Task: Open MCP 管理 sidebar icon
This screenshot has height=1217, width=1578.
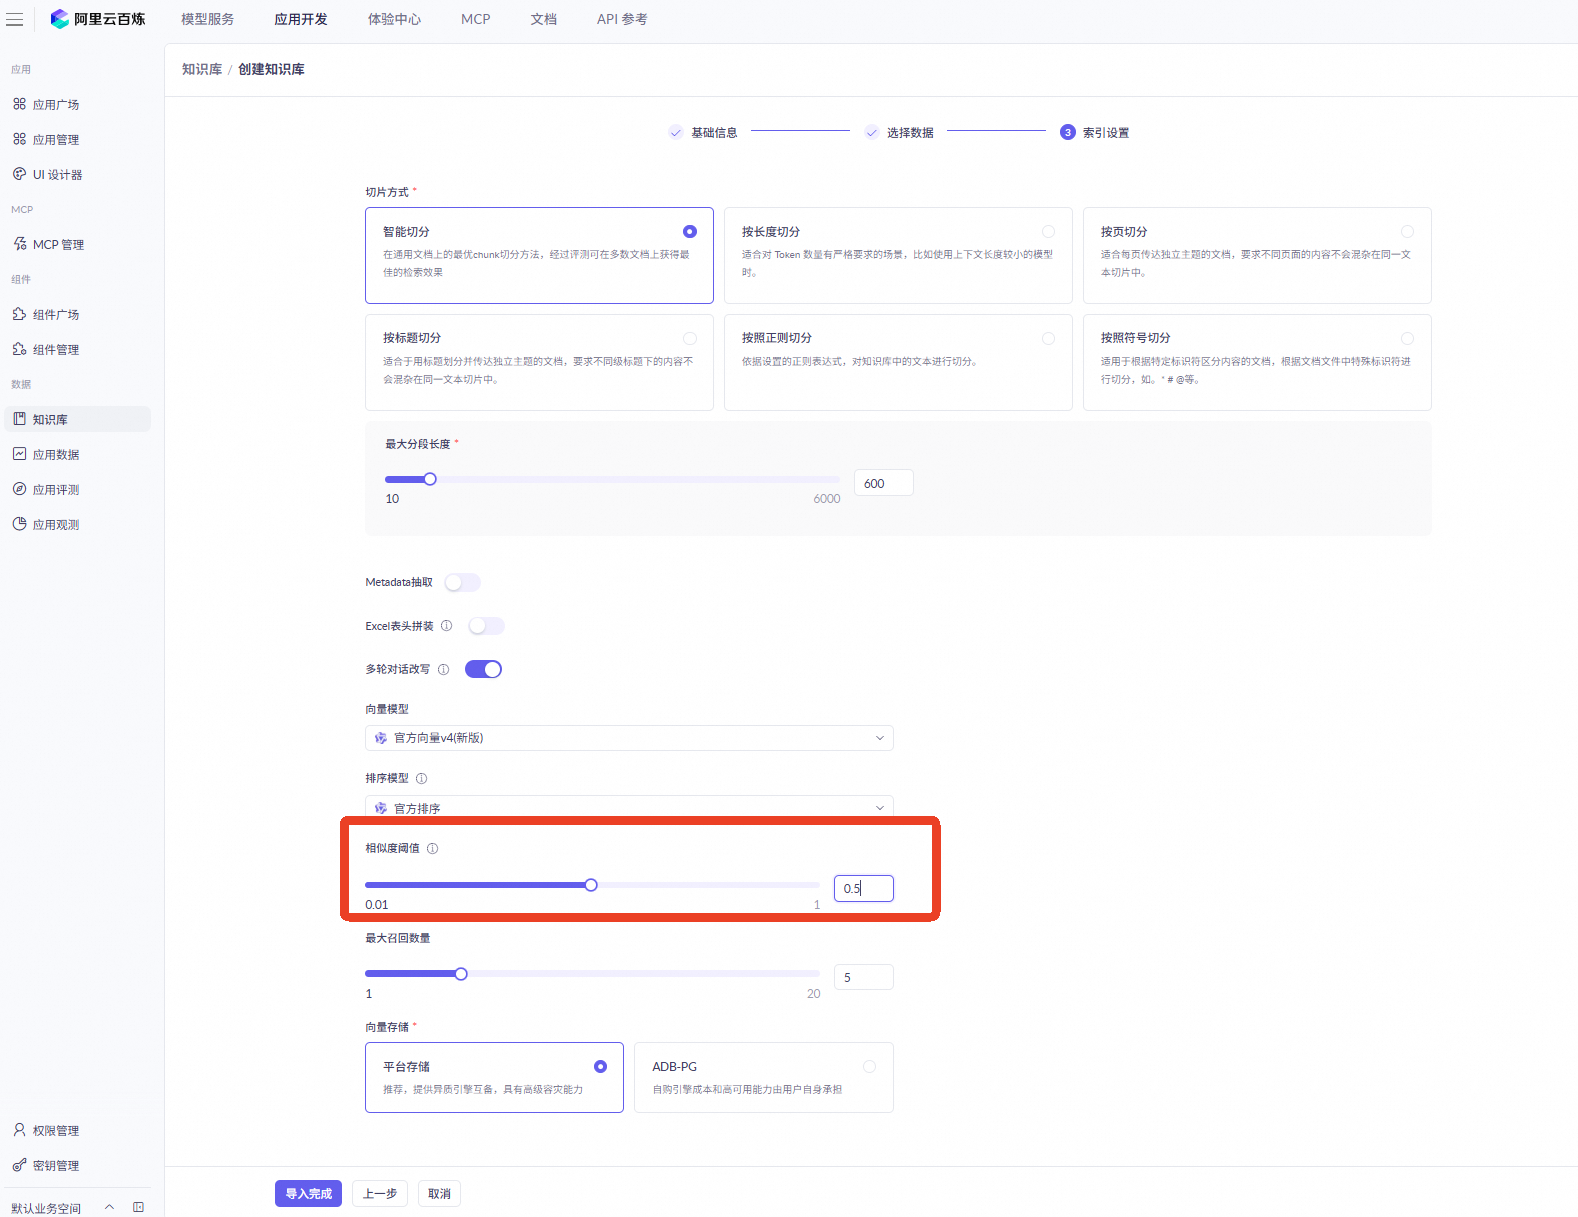Action: [19, 244]
